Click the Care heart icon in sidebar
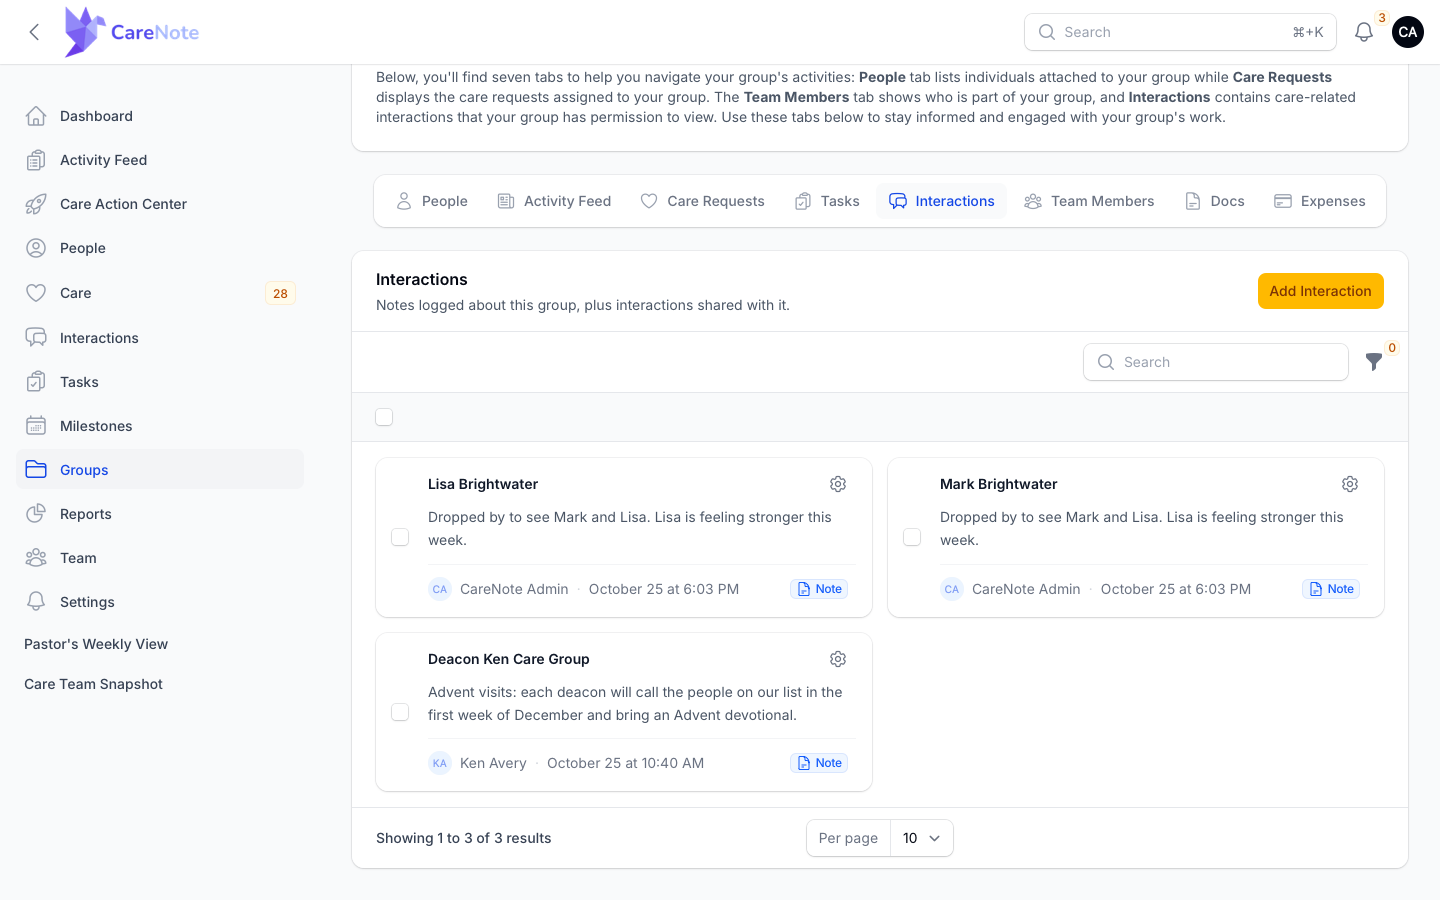This screenshot has height=900, width=1440. pos(36,293)
